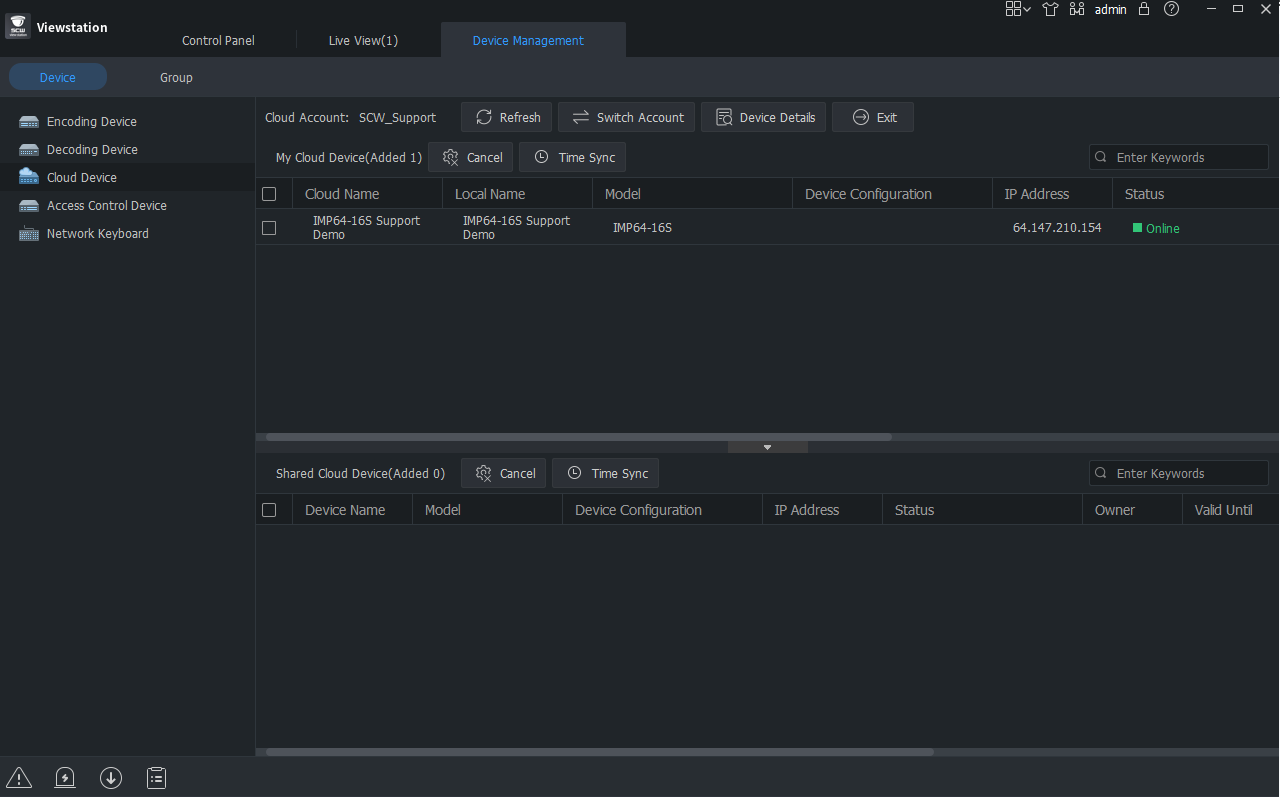Click Cancel next to Shared Cloud Device
1280x797 pixels.
click(504, 473)
